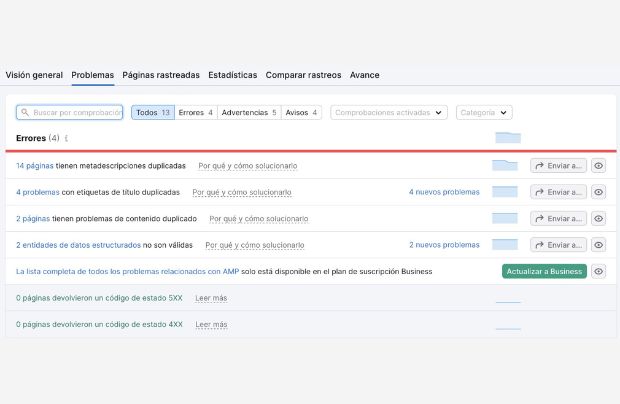620x404 pixels.
Task: Open Enviar a menu for duplicate content
Action: [558, 218]
